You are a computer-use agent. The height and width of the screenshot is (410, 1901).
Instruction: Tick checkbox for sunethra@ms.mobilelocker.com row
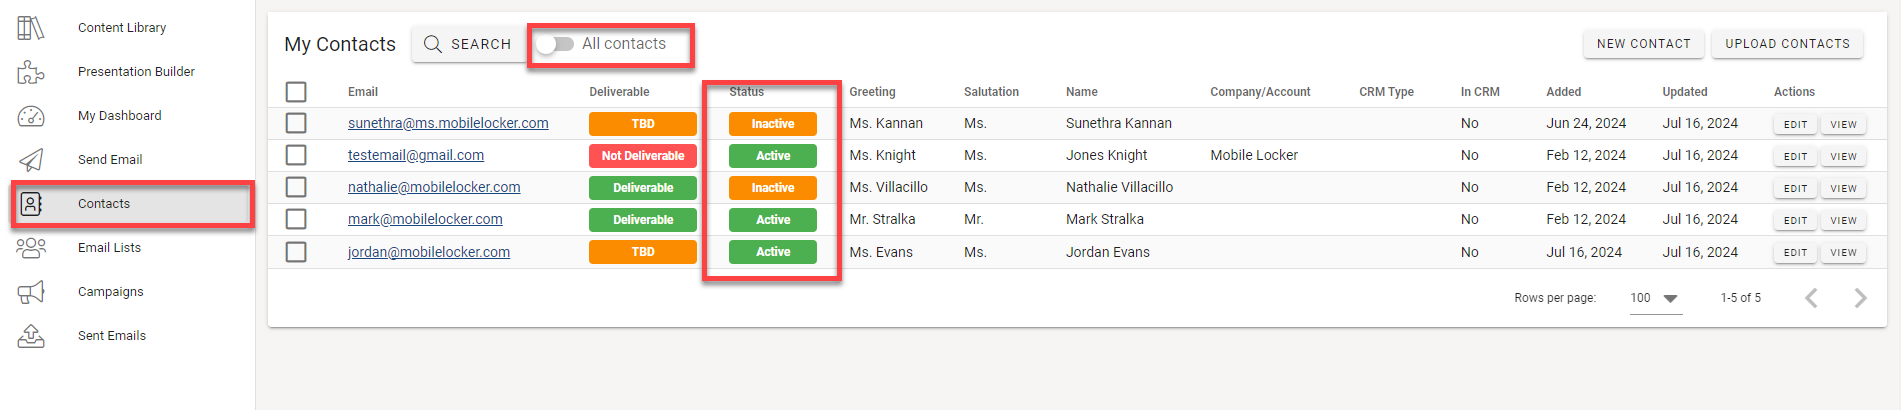[x=296, y=123]
